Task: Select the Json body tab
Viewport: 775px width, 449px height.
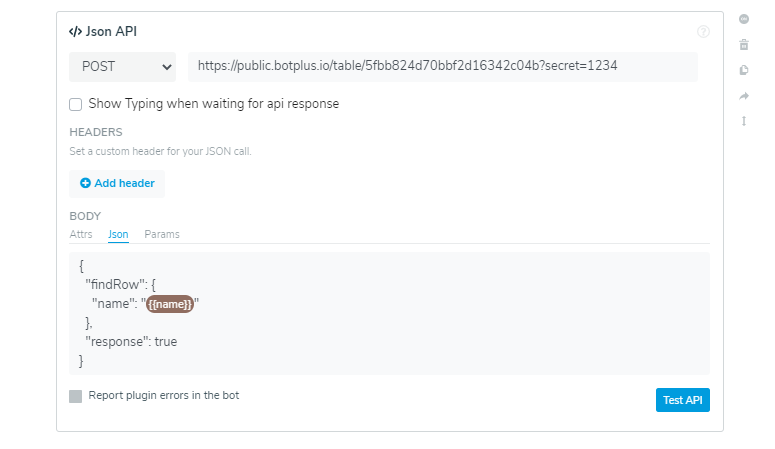Action: click(118, 234)
